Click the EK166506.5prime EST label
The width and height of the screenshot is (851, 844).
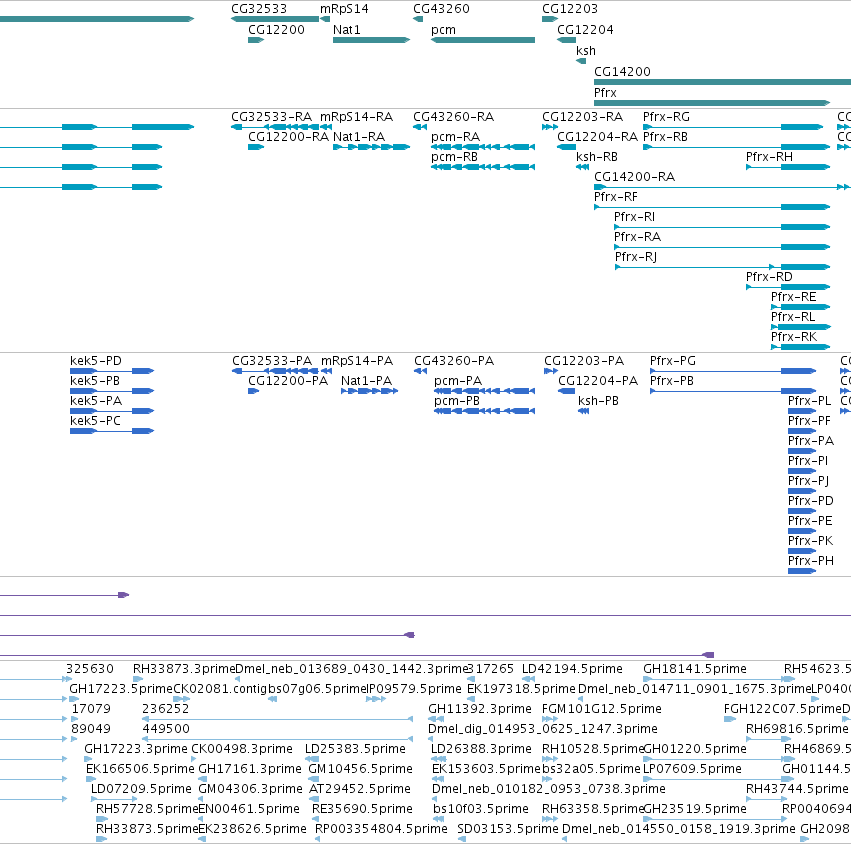[x=140, y=769]
